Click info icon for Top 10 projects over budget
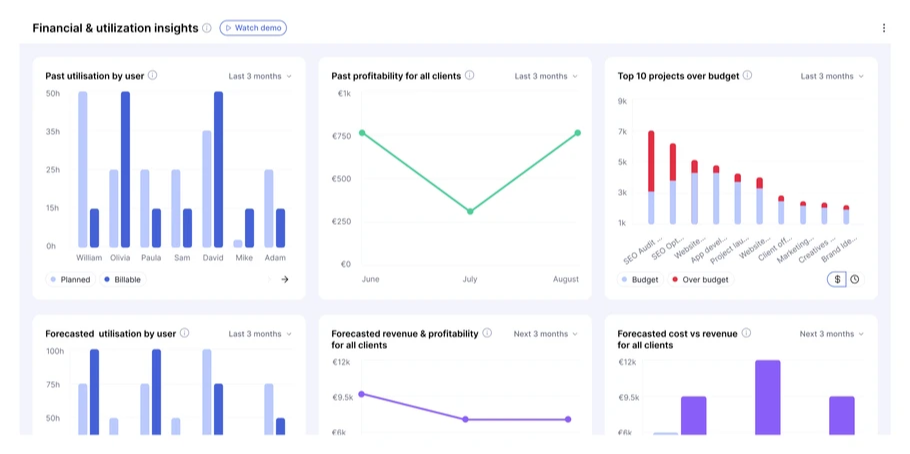910x454 pixels. point(748,76)
